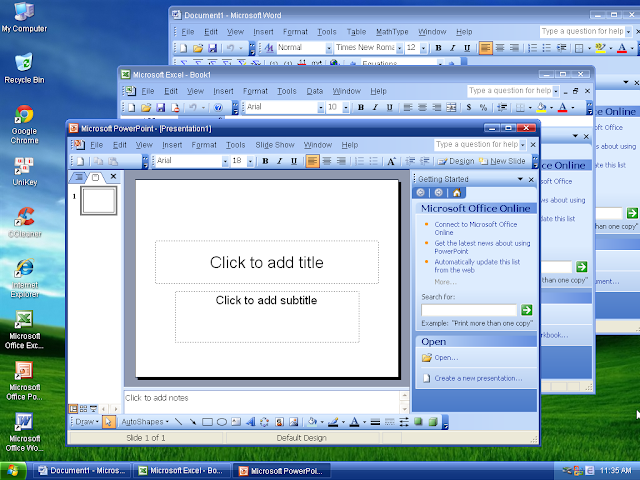Image resolution: width=640 pixels, height=480 pixels.
Task: Switch to the Slides tab in PowerPoint pane
Action: point(96,177)
